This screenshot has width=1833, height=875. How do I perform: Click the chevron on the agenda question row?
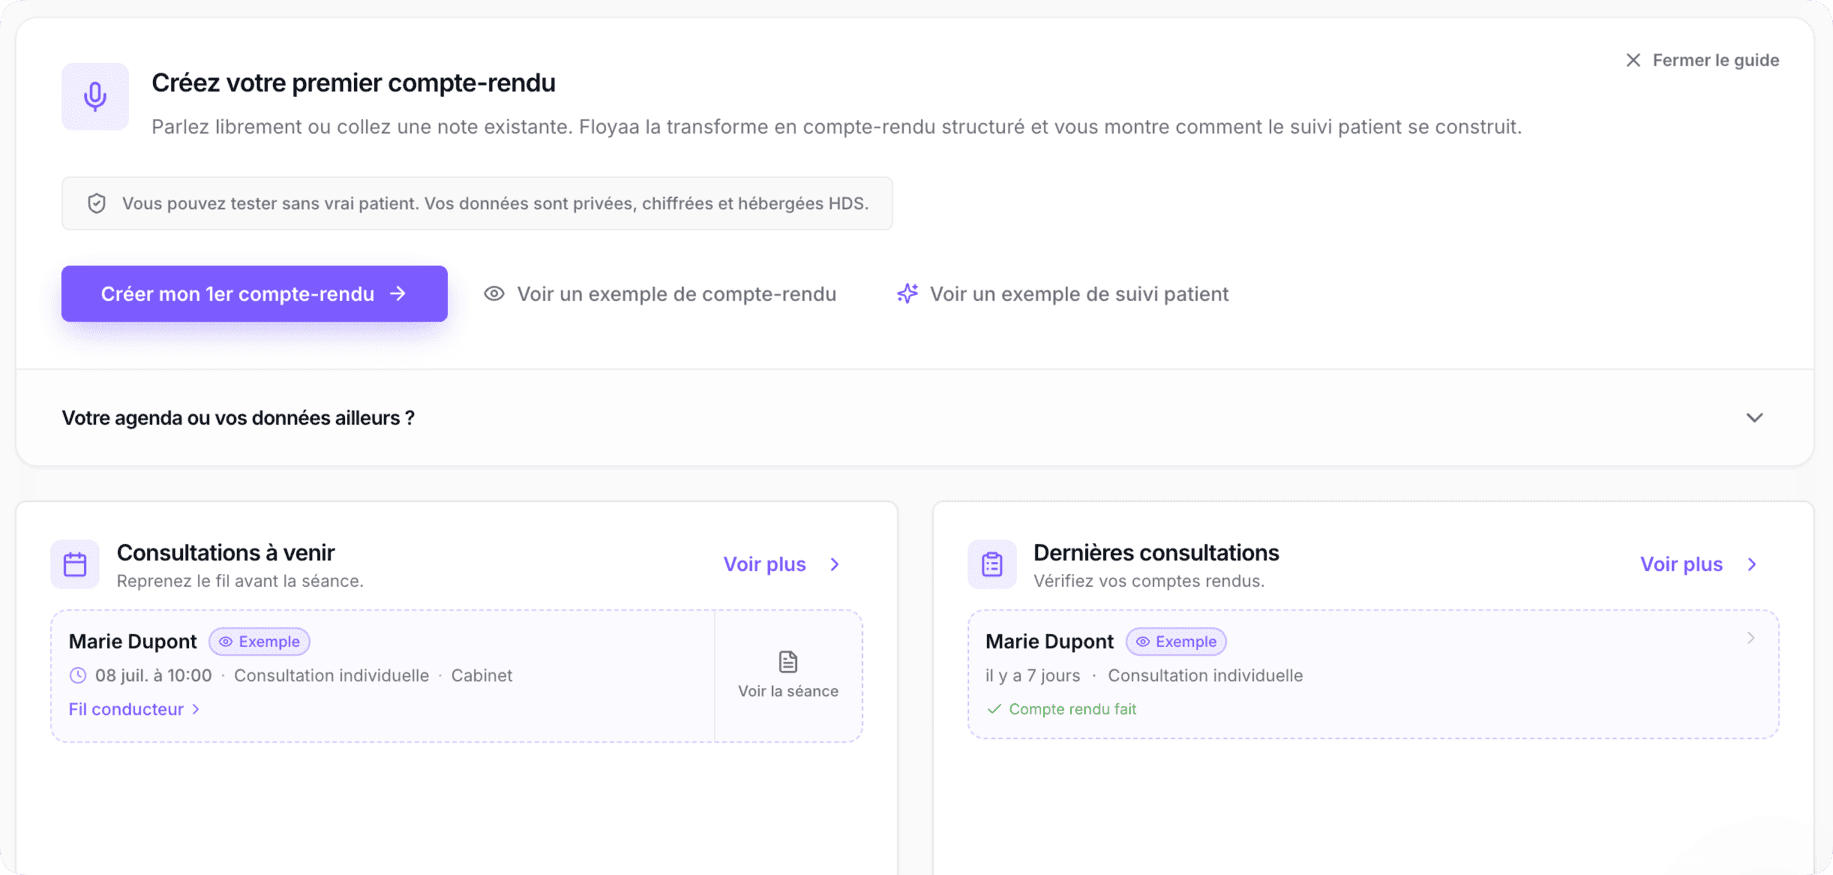(x=1754, y=418)
